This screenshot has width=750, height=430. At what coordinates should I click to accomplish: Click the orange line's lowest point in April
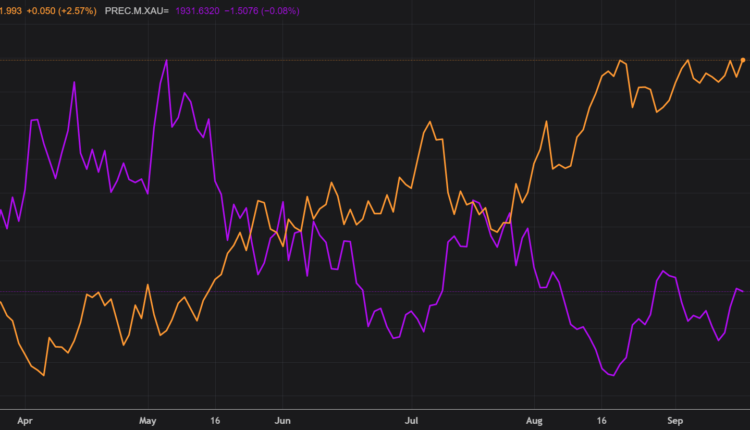tap(43, 376)
